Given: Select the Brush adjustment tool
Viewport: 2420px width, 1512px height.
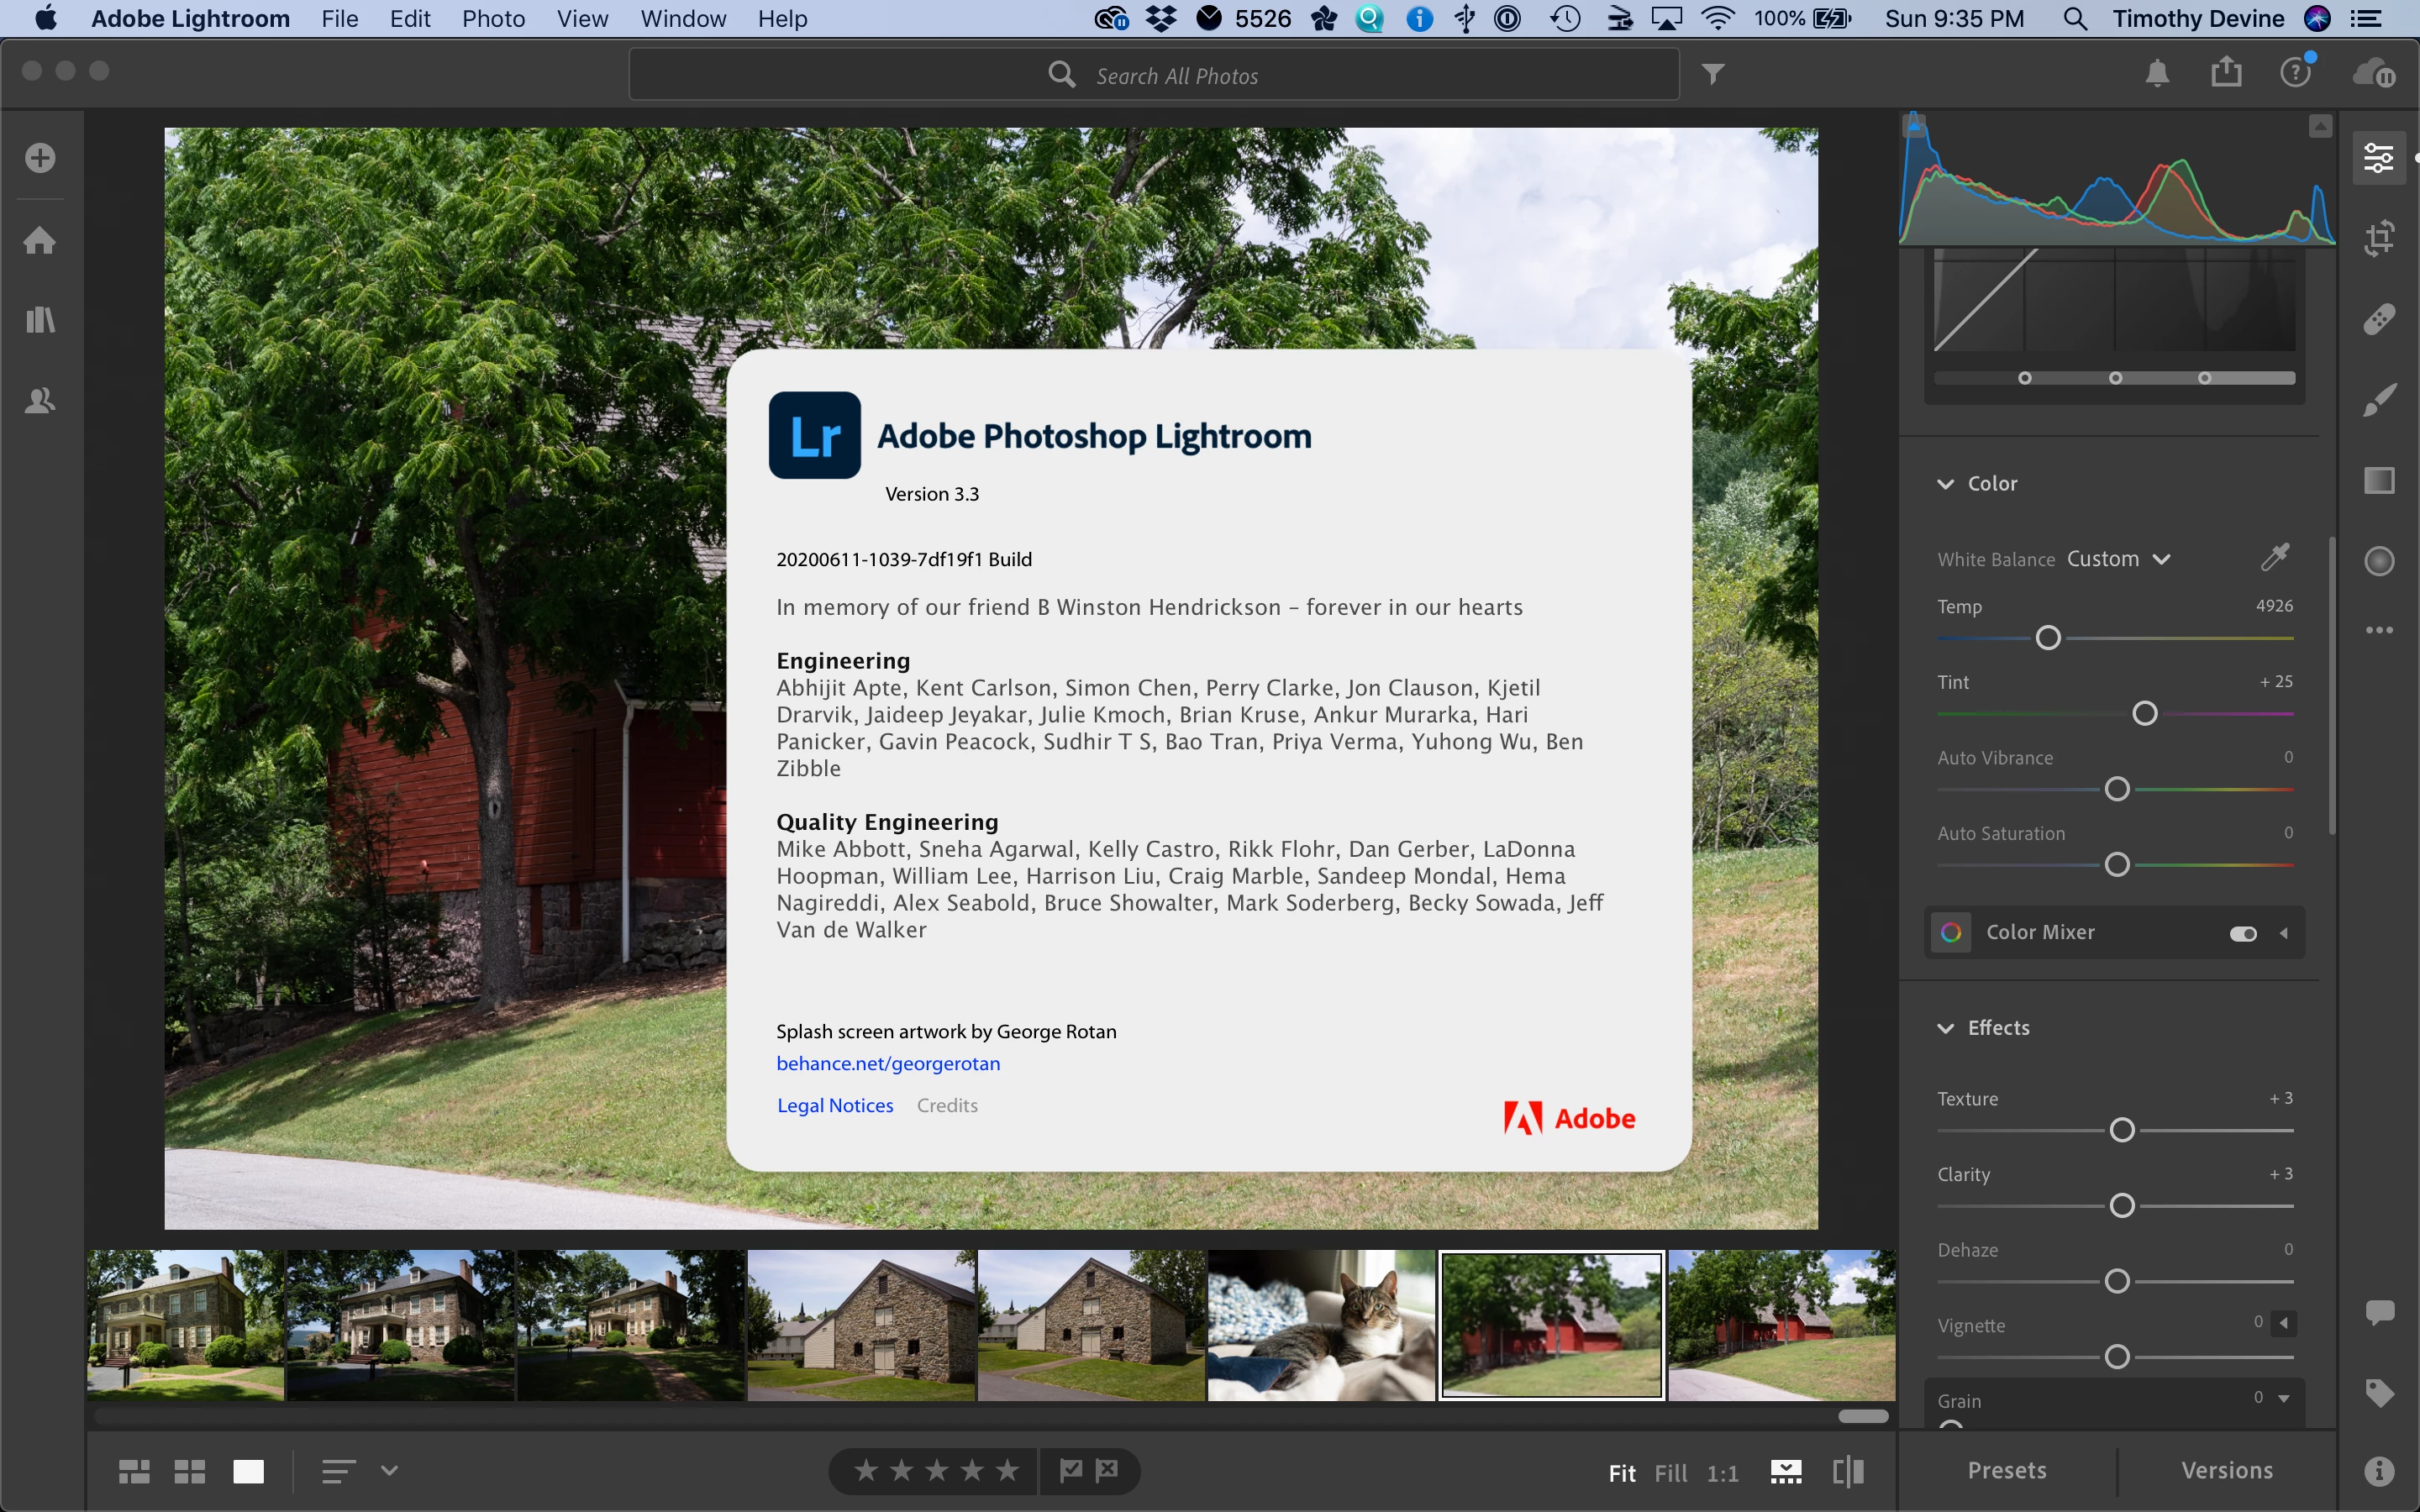Looking at the screenshot, I should (x=2379, y=400).
